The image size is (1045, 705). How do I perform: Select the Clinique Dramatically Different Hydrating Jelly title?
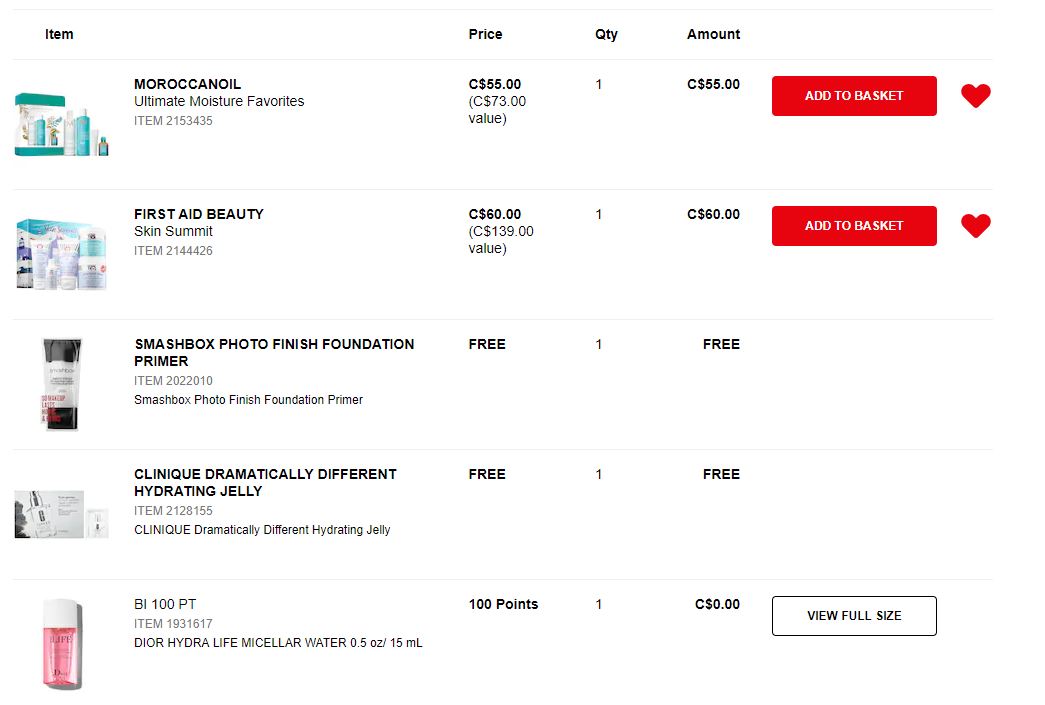[x=265, y=482]
